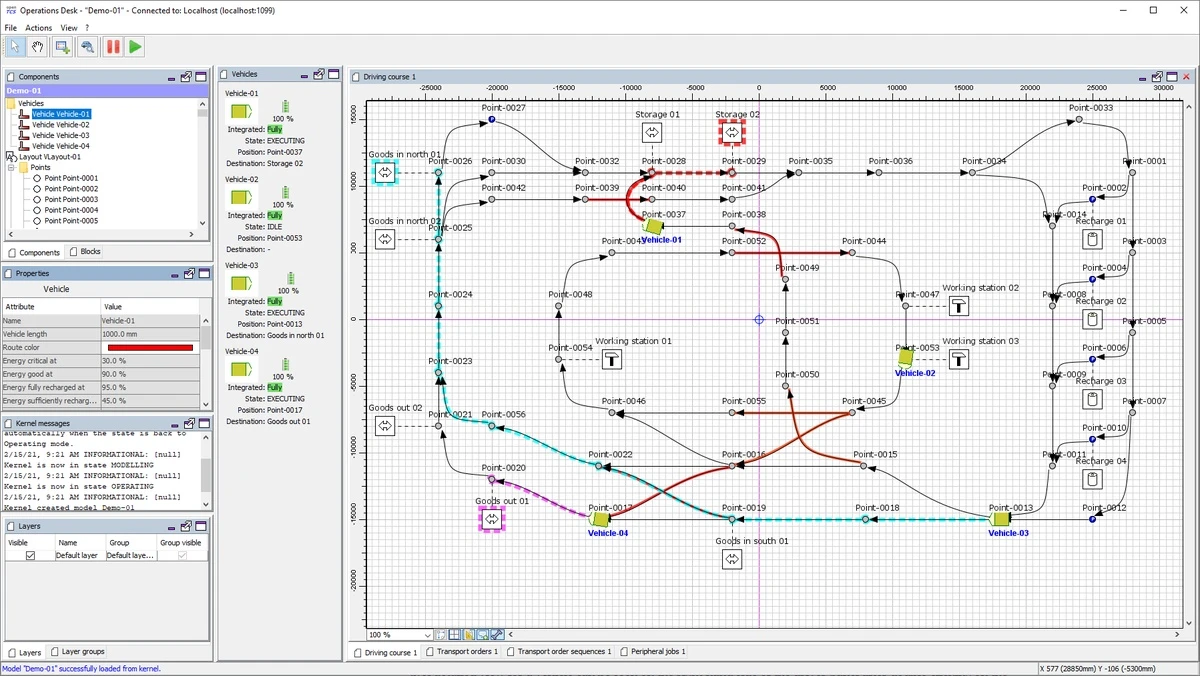Viewport: 1200px width, 676px height.
Task: Click the Working station 01 icon
Action: click(611, 359)
